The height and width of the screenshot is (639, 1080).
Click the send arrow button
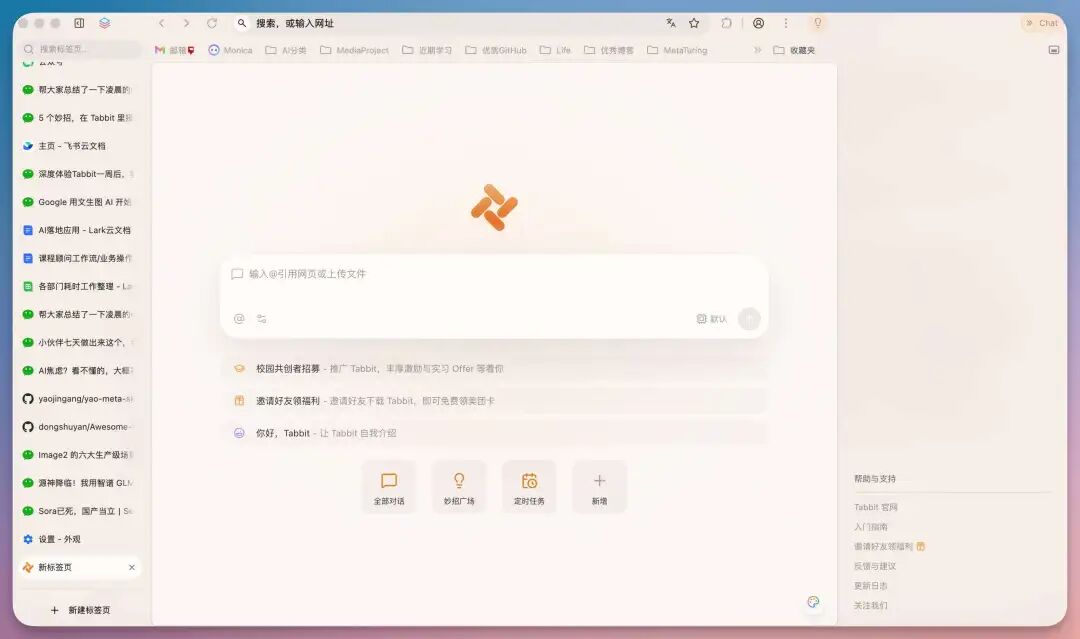pos(749,319)
